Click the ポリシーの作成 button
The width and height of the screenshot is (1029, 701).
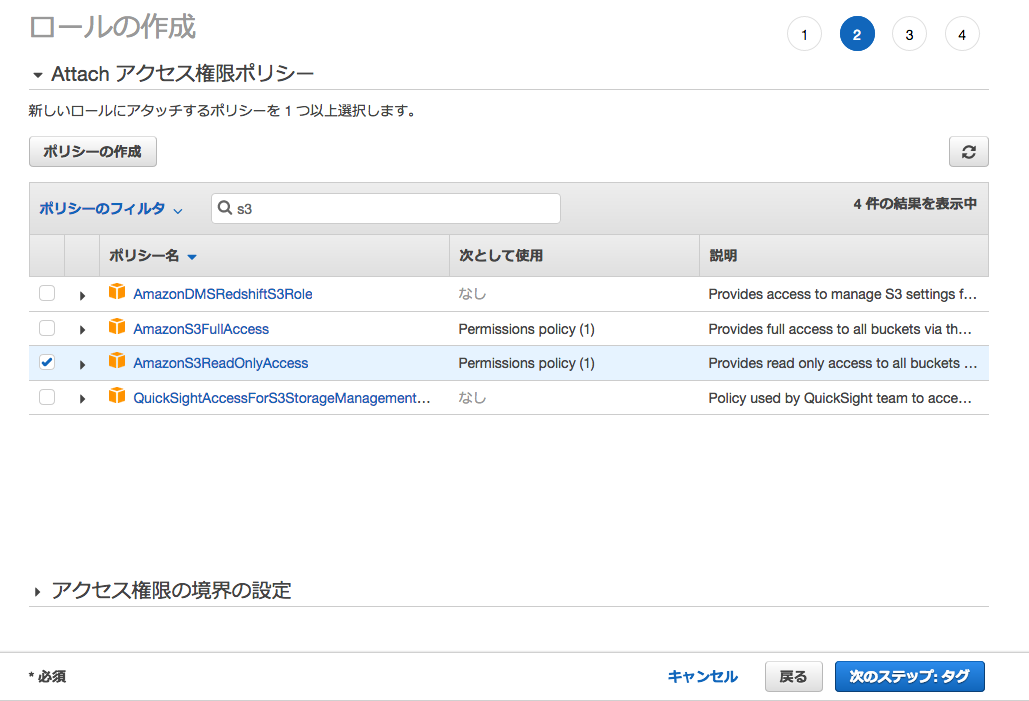pyautogui.click(x=93, y=152)
